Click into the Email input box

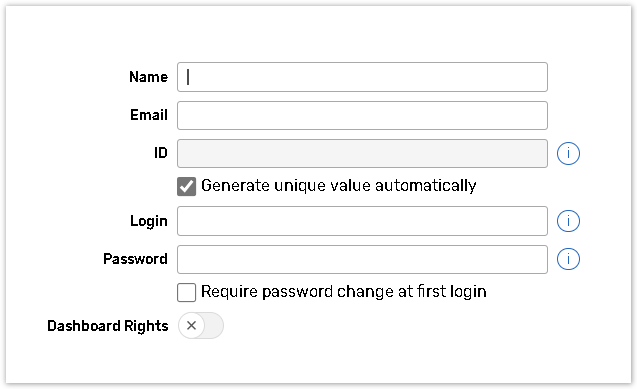(362, 116)
